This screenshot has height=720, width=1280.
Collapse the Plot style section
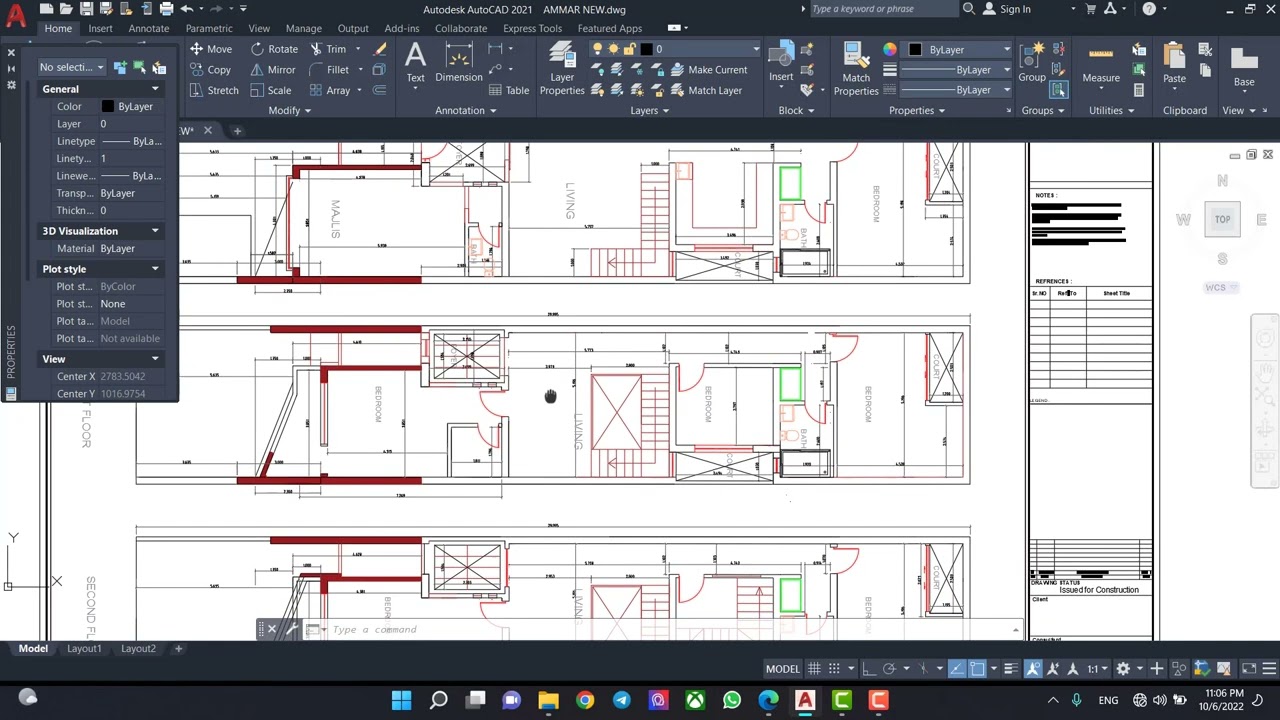coord(155,269)
